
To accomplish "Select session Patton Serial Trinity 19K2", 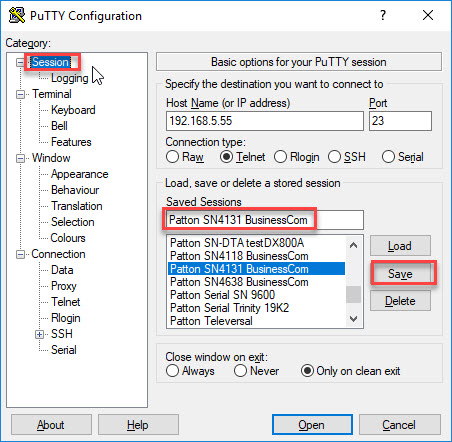I will click(x=256, y=308).
